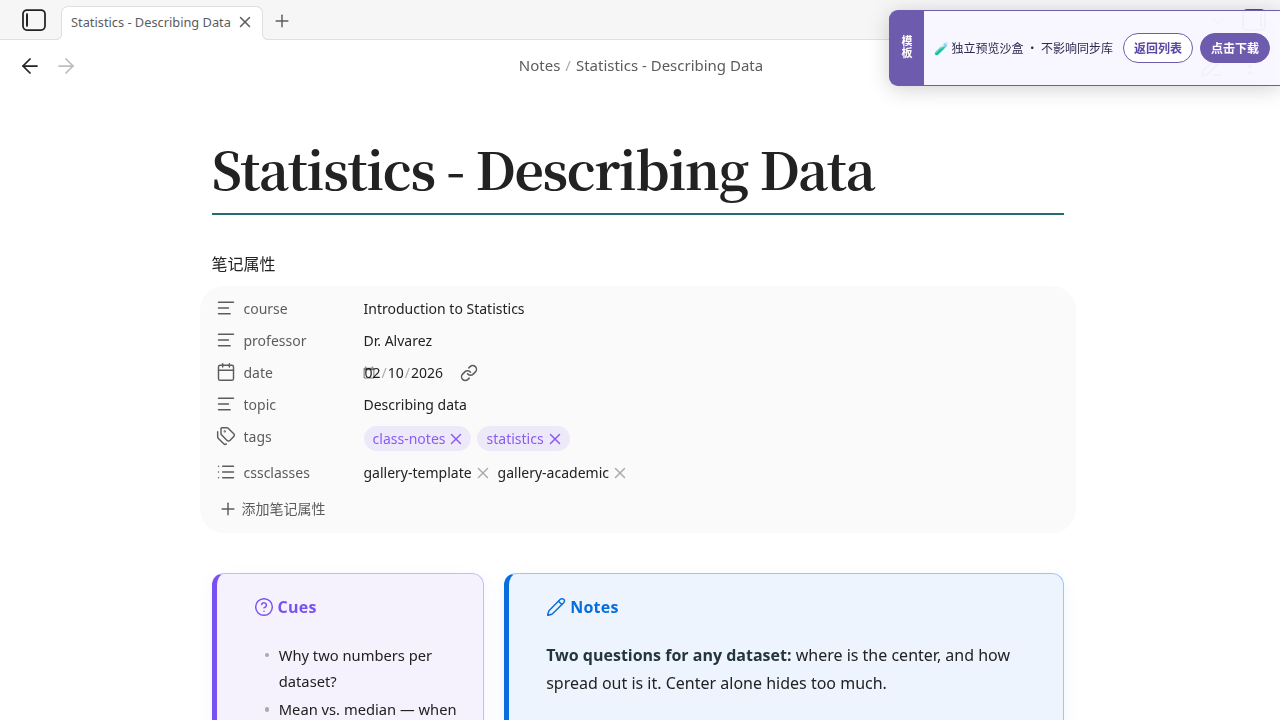Image resolution: width=1280 pixels, height=720 pixels.
Task: Click the tags property icon
Action: click(x=226, y=436)
